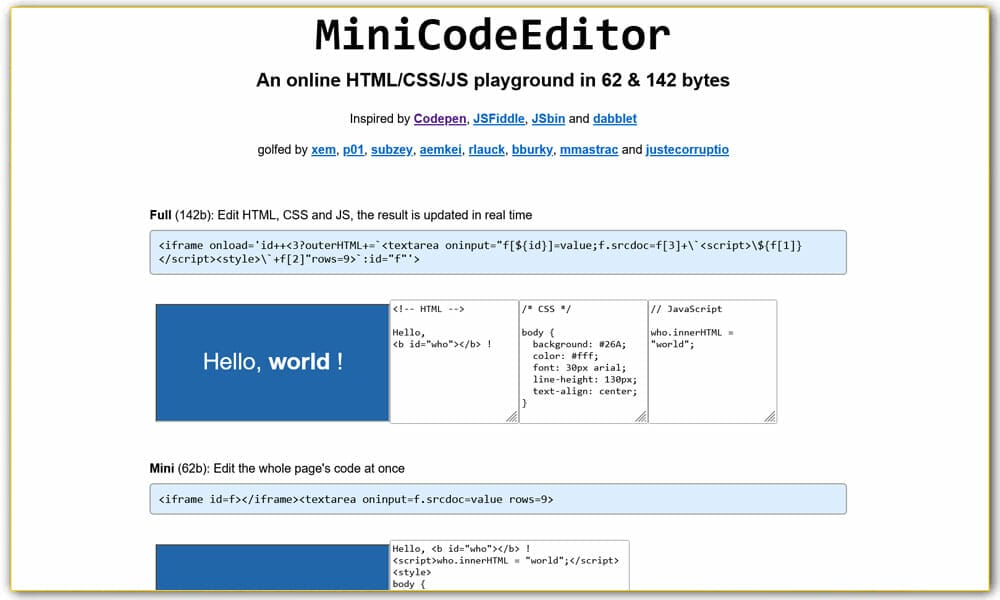The width and height of the screenshot is (1000, 600).
Task: Open the dabblet link
Action: click(614, 118)
